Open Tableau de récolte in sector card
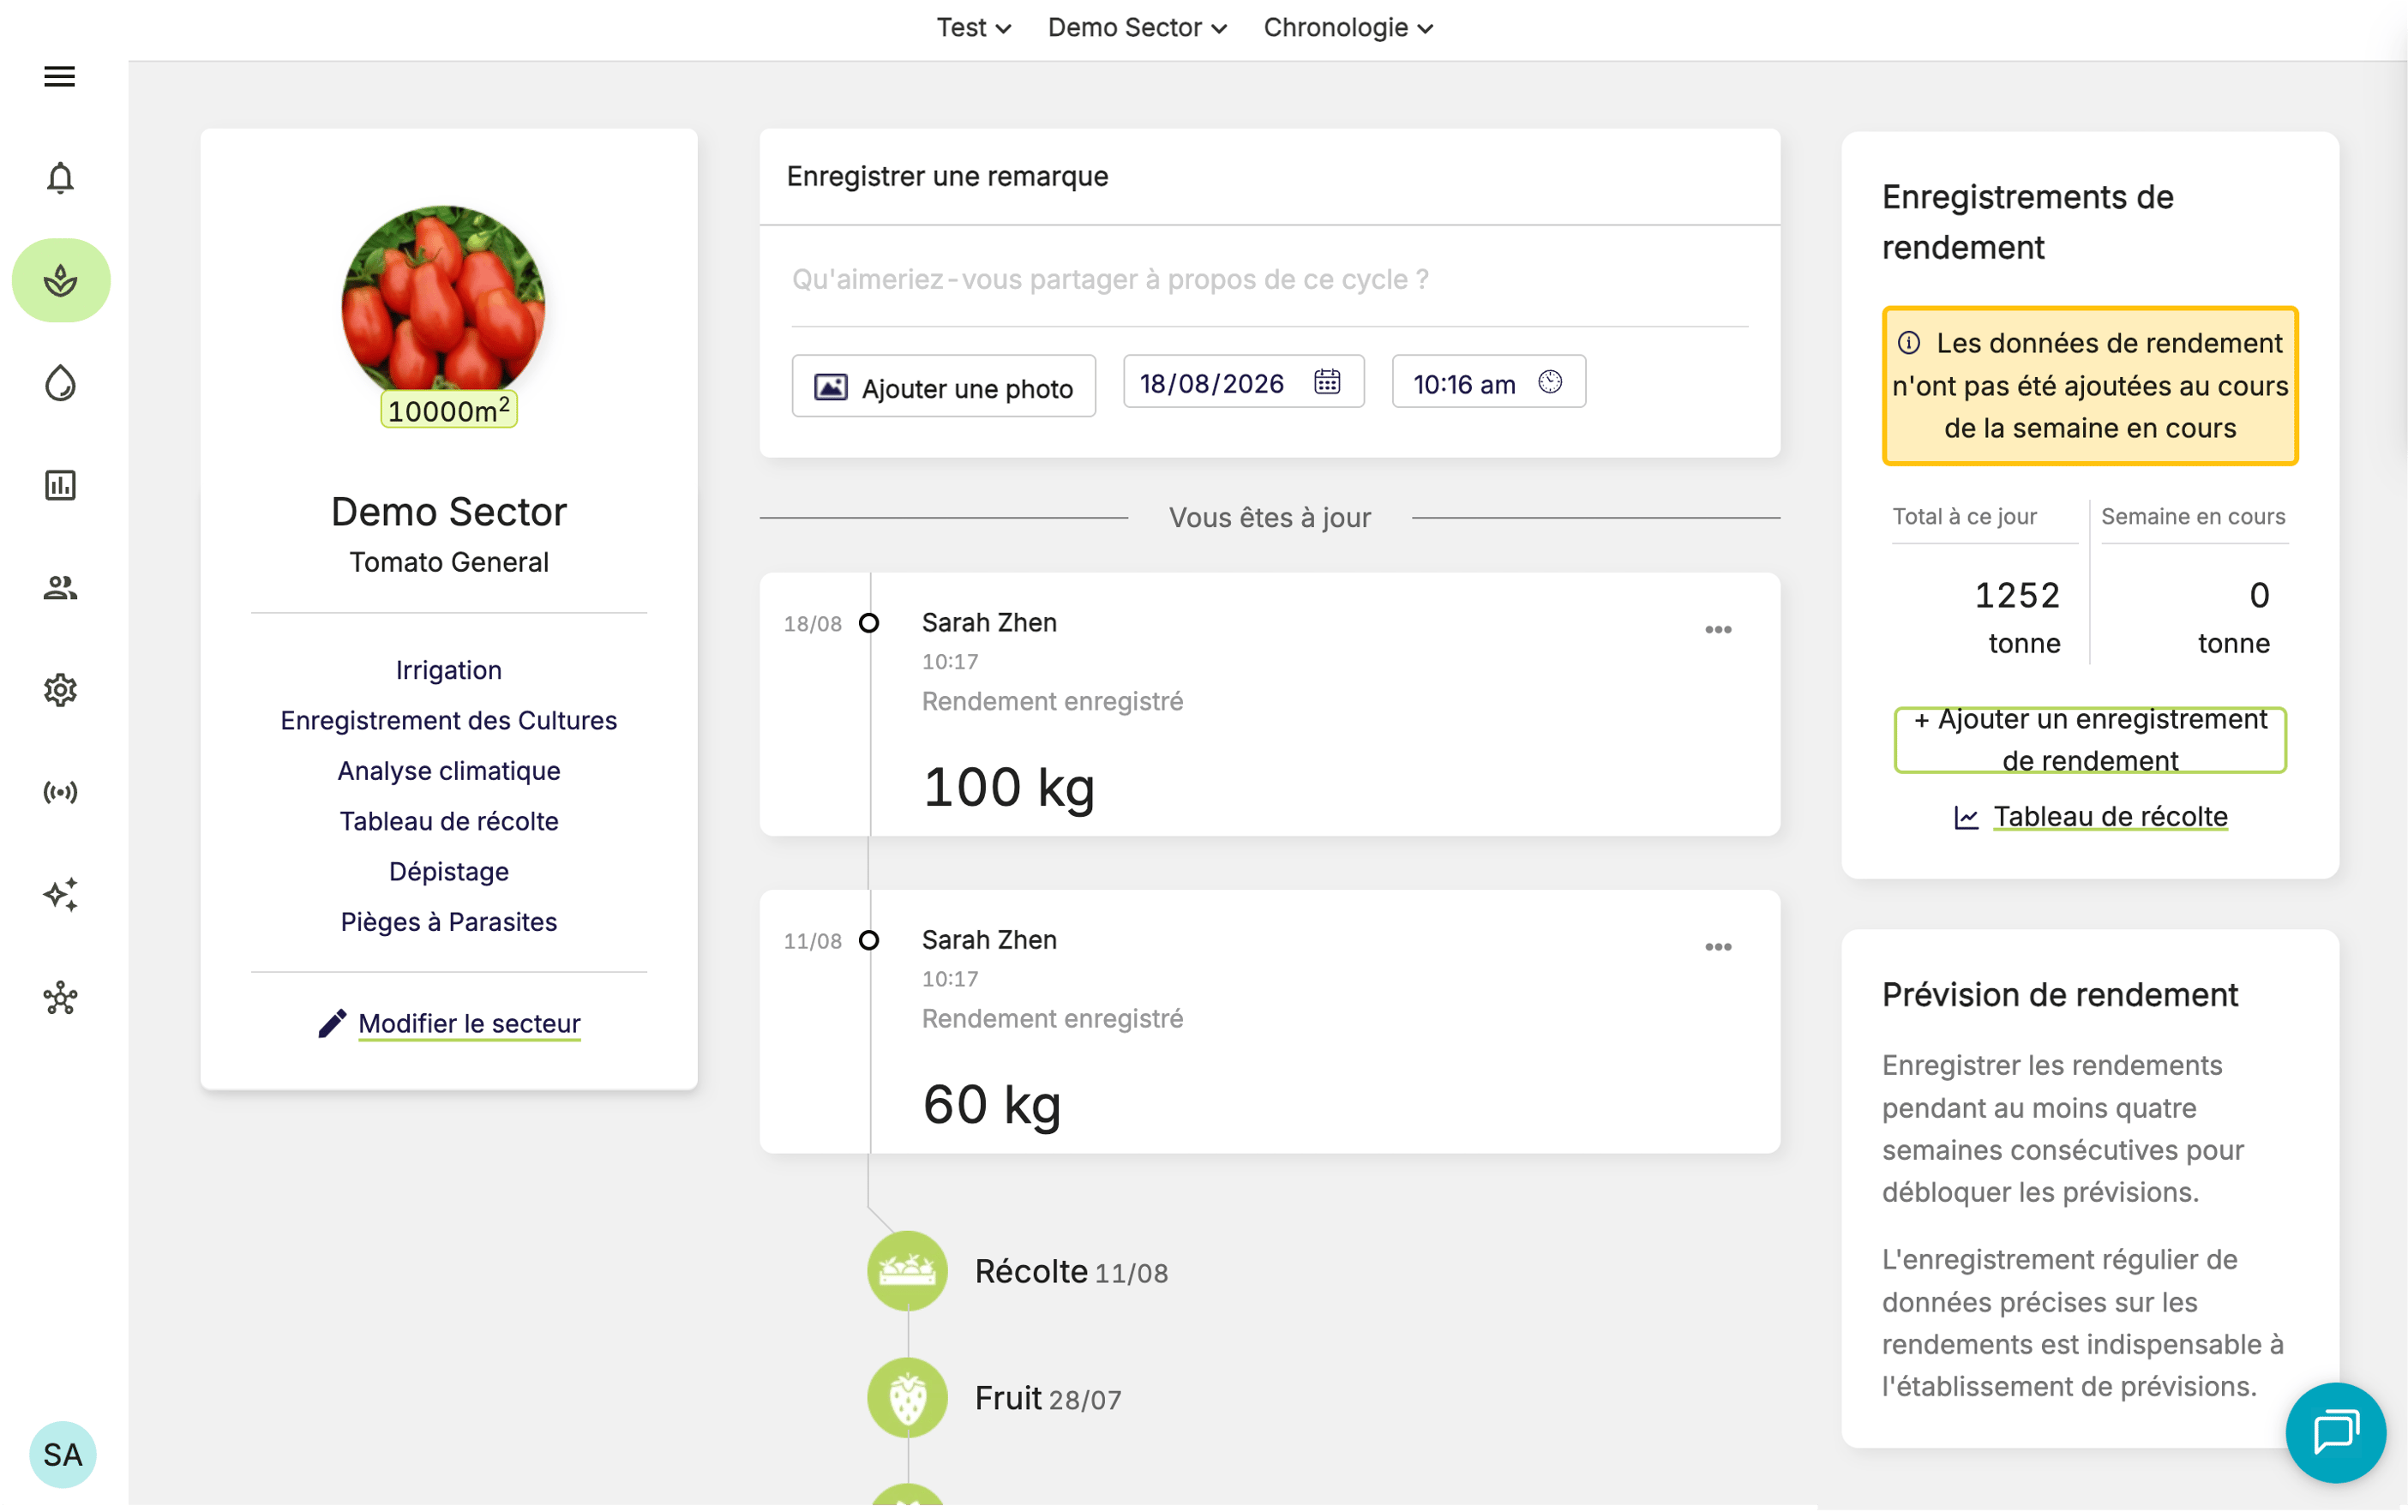 (x=449, y=821)
